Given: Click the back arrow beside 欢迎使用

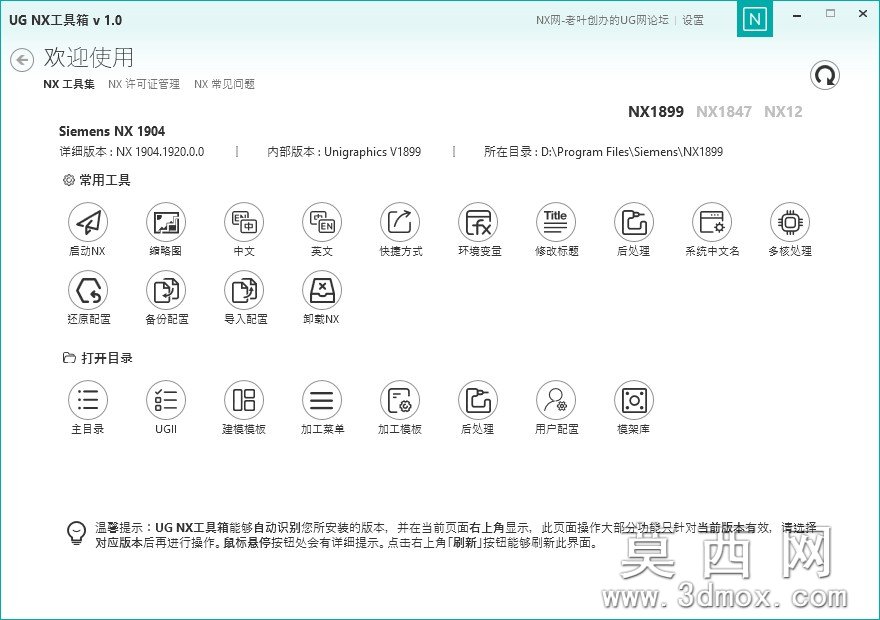Looking at the screenshot, I should [x=22, y=59].
